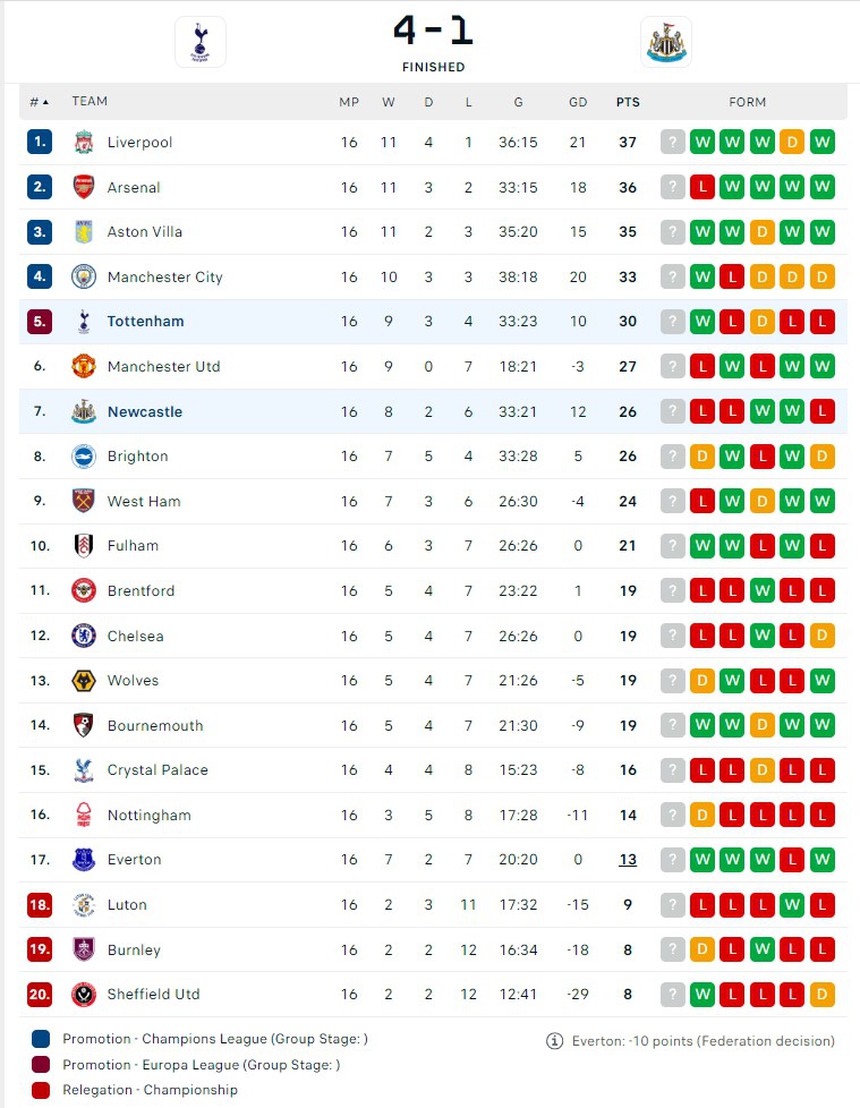Open the Sheffield Utd team link

tap(153, 994)
